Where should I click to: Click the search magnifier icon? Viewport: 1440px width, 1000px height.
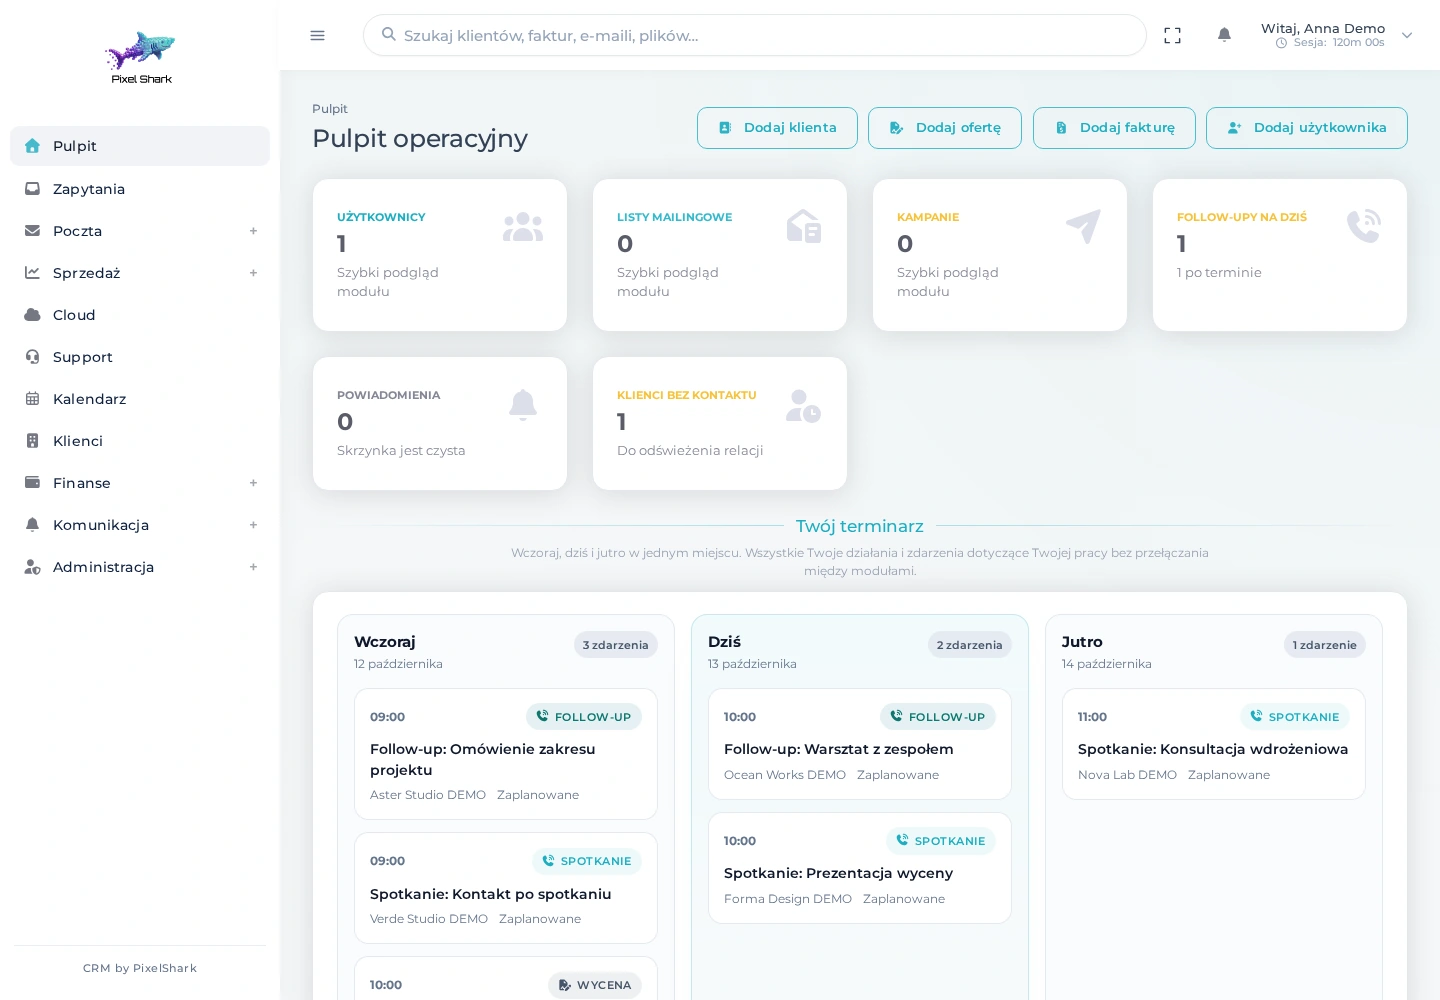click(389, 34)
